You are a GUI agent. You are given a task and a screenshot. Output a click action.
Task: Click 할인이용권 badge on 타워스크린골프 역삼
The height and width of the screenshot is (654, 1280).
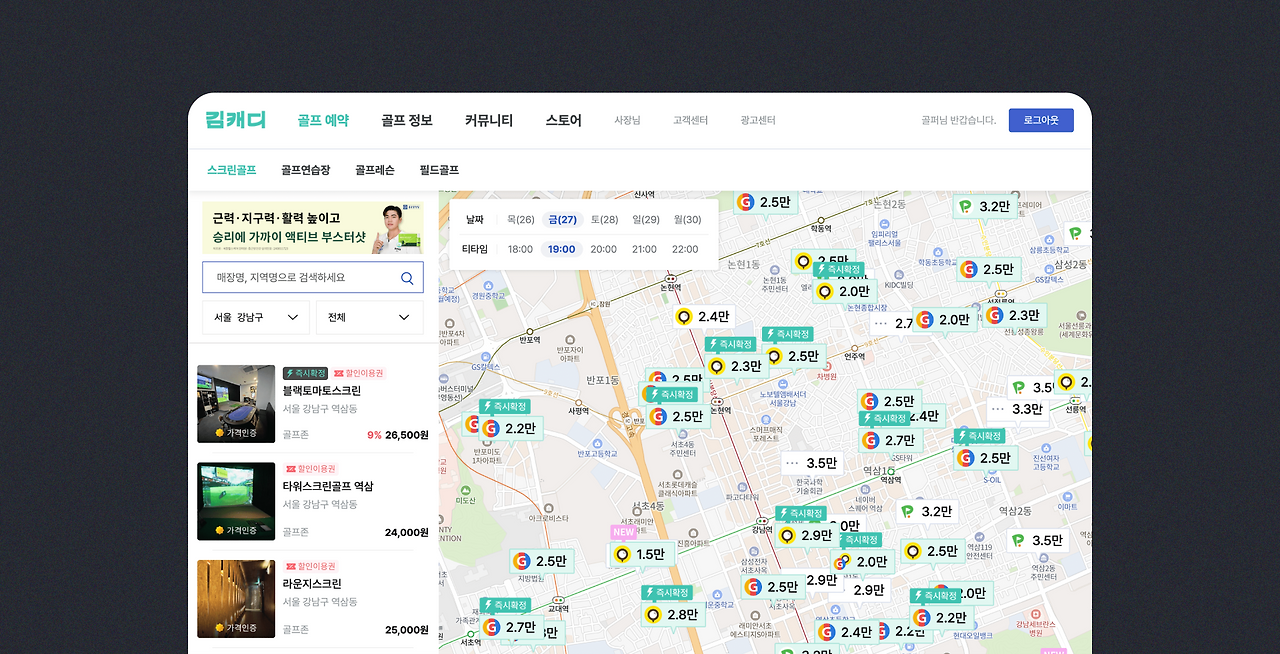pyautogui.click(x=310, y=468)
